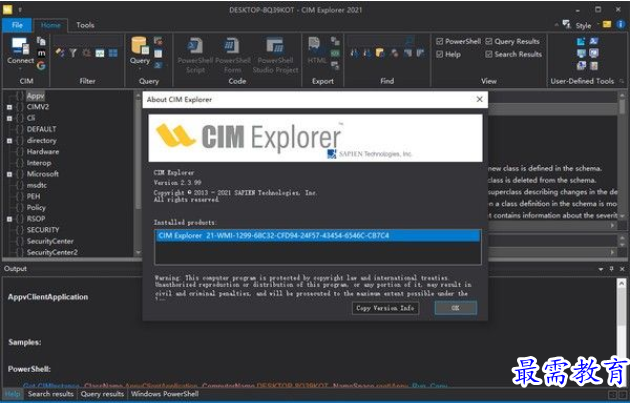Click the top small icon in Export group
The height and width of the screenshot is (403, 636).
click(x=335, y=41)
